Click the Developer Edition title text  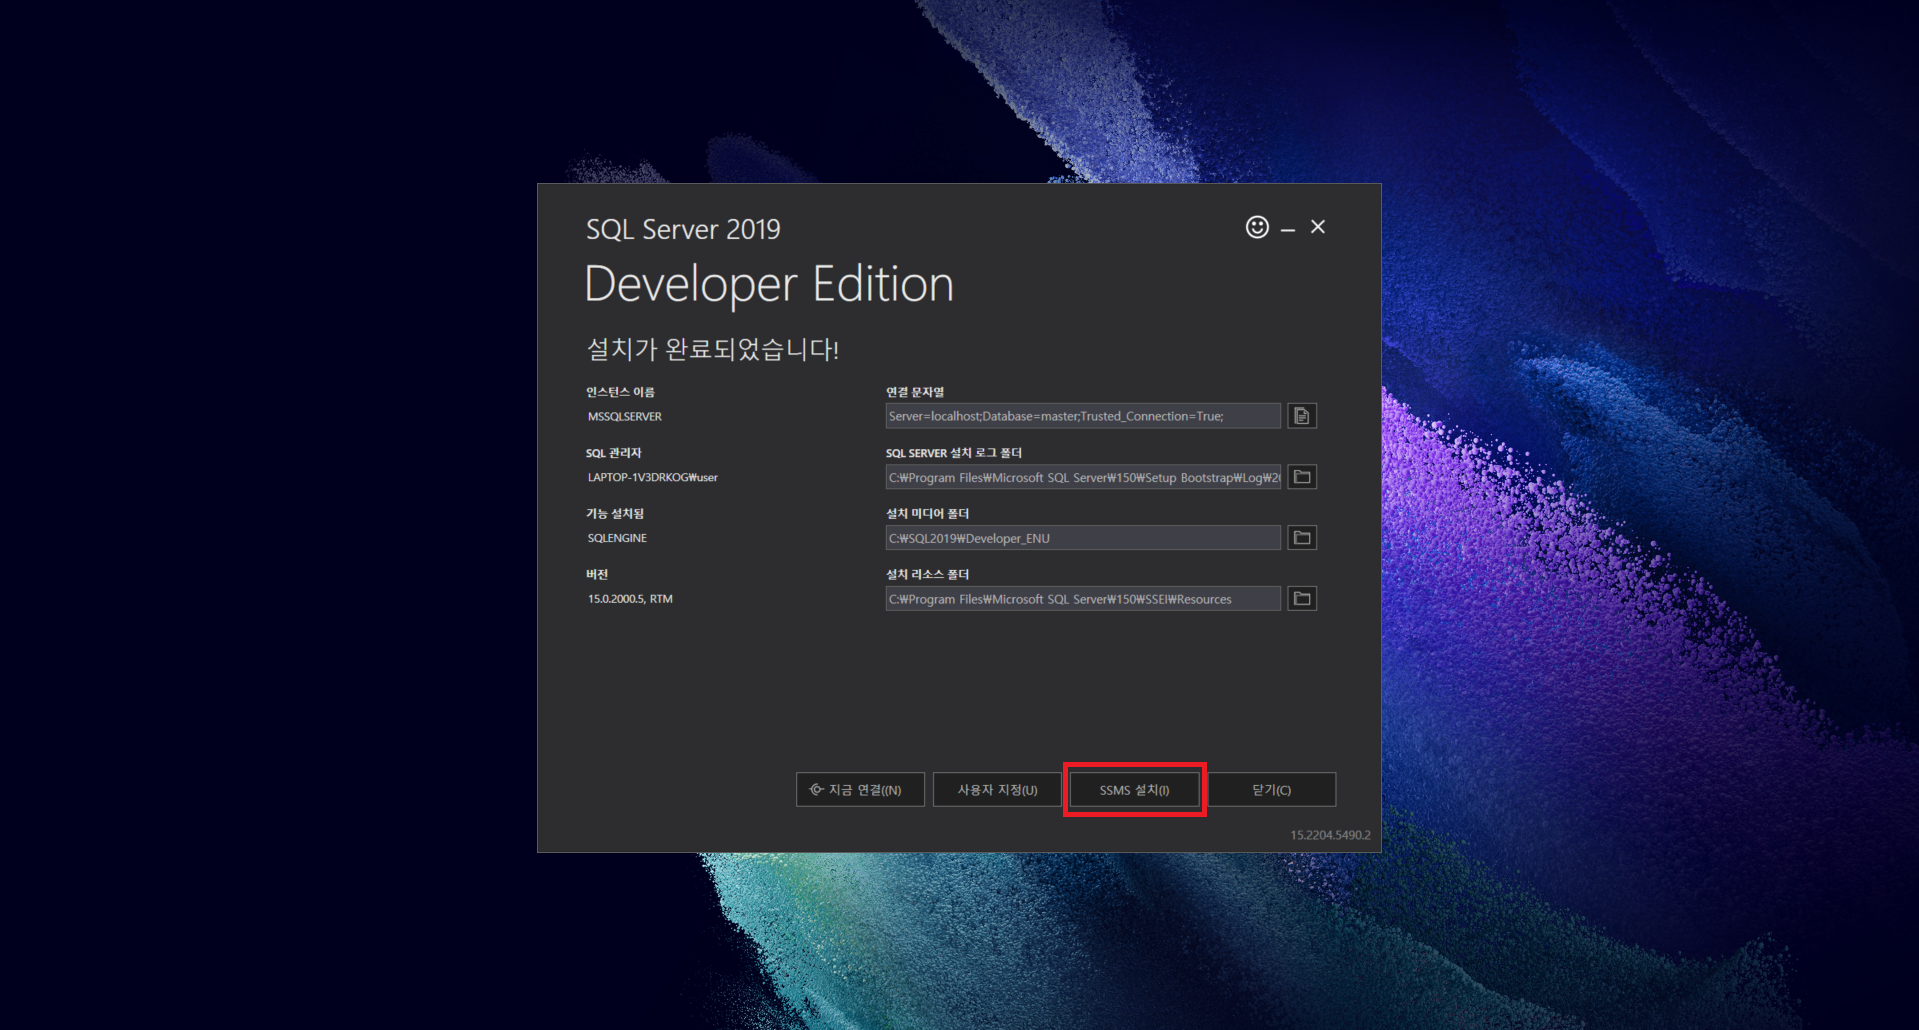tap(769, 285)
